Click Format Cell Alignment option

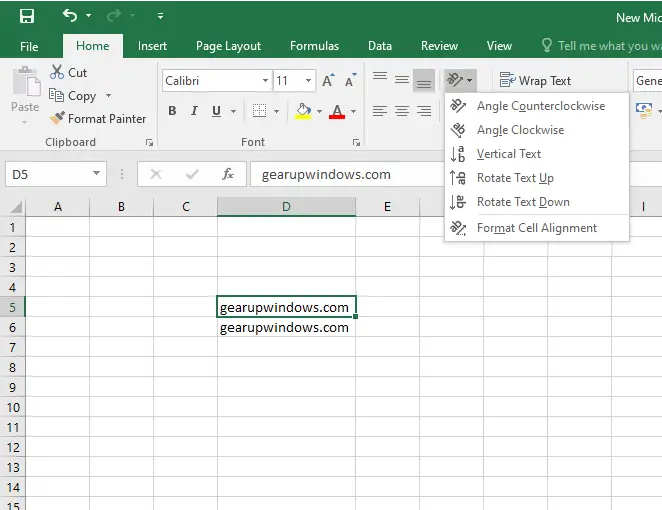(x=537, y=228)
